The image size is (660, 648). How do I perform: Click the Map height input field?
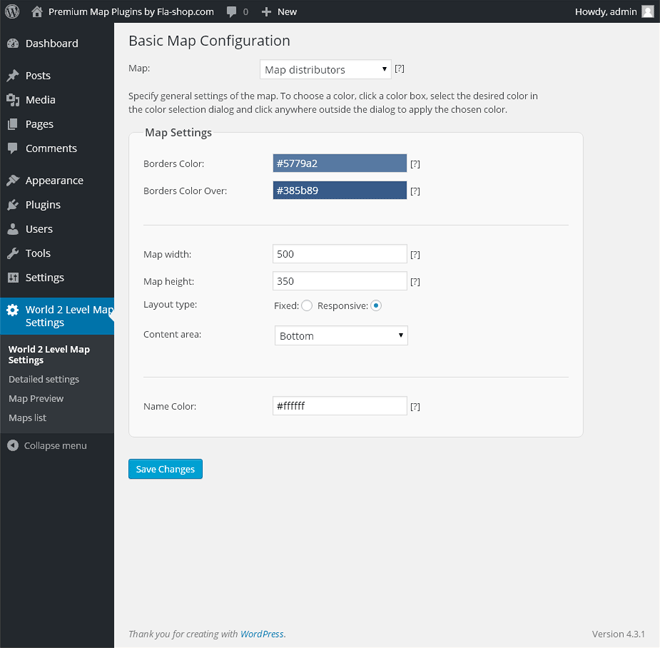coord(340,281)
